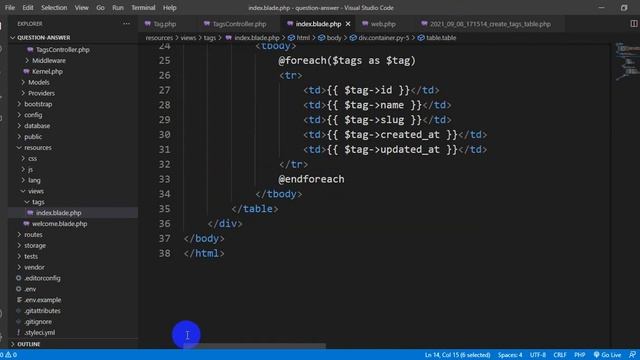Image resolution: width=640 pixels, height=360 pixels.
Task: Switch to the TagsController.php tab
Action: [239, 24]
